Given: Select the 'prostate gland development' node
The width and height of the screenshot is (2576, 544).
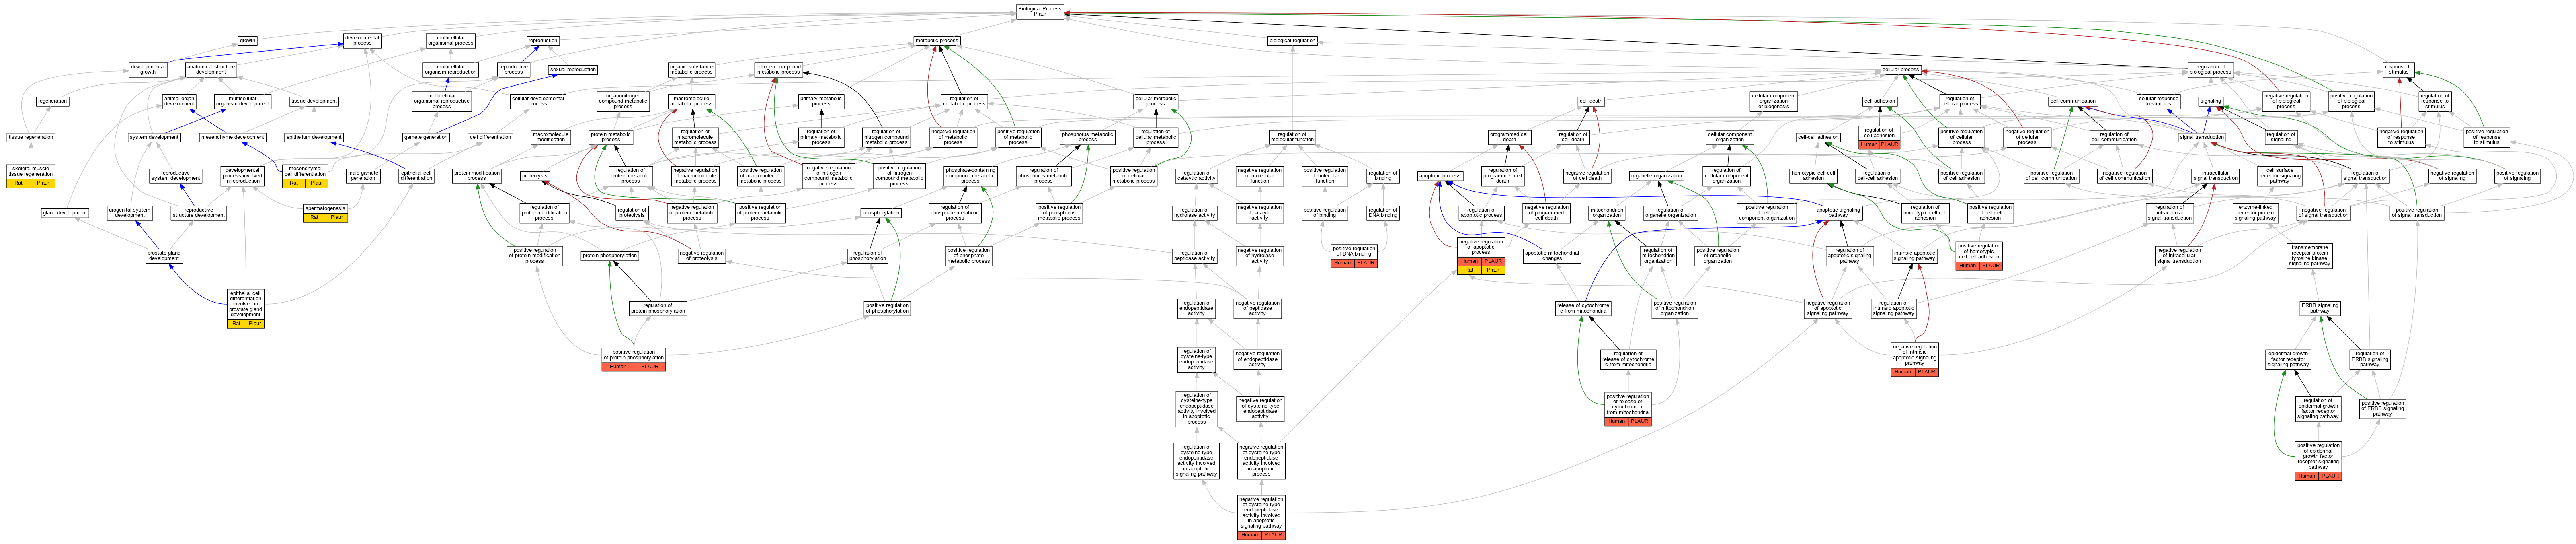Looking at the screenshot, I should (164, 255).
